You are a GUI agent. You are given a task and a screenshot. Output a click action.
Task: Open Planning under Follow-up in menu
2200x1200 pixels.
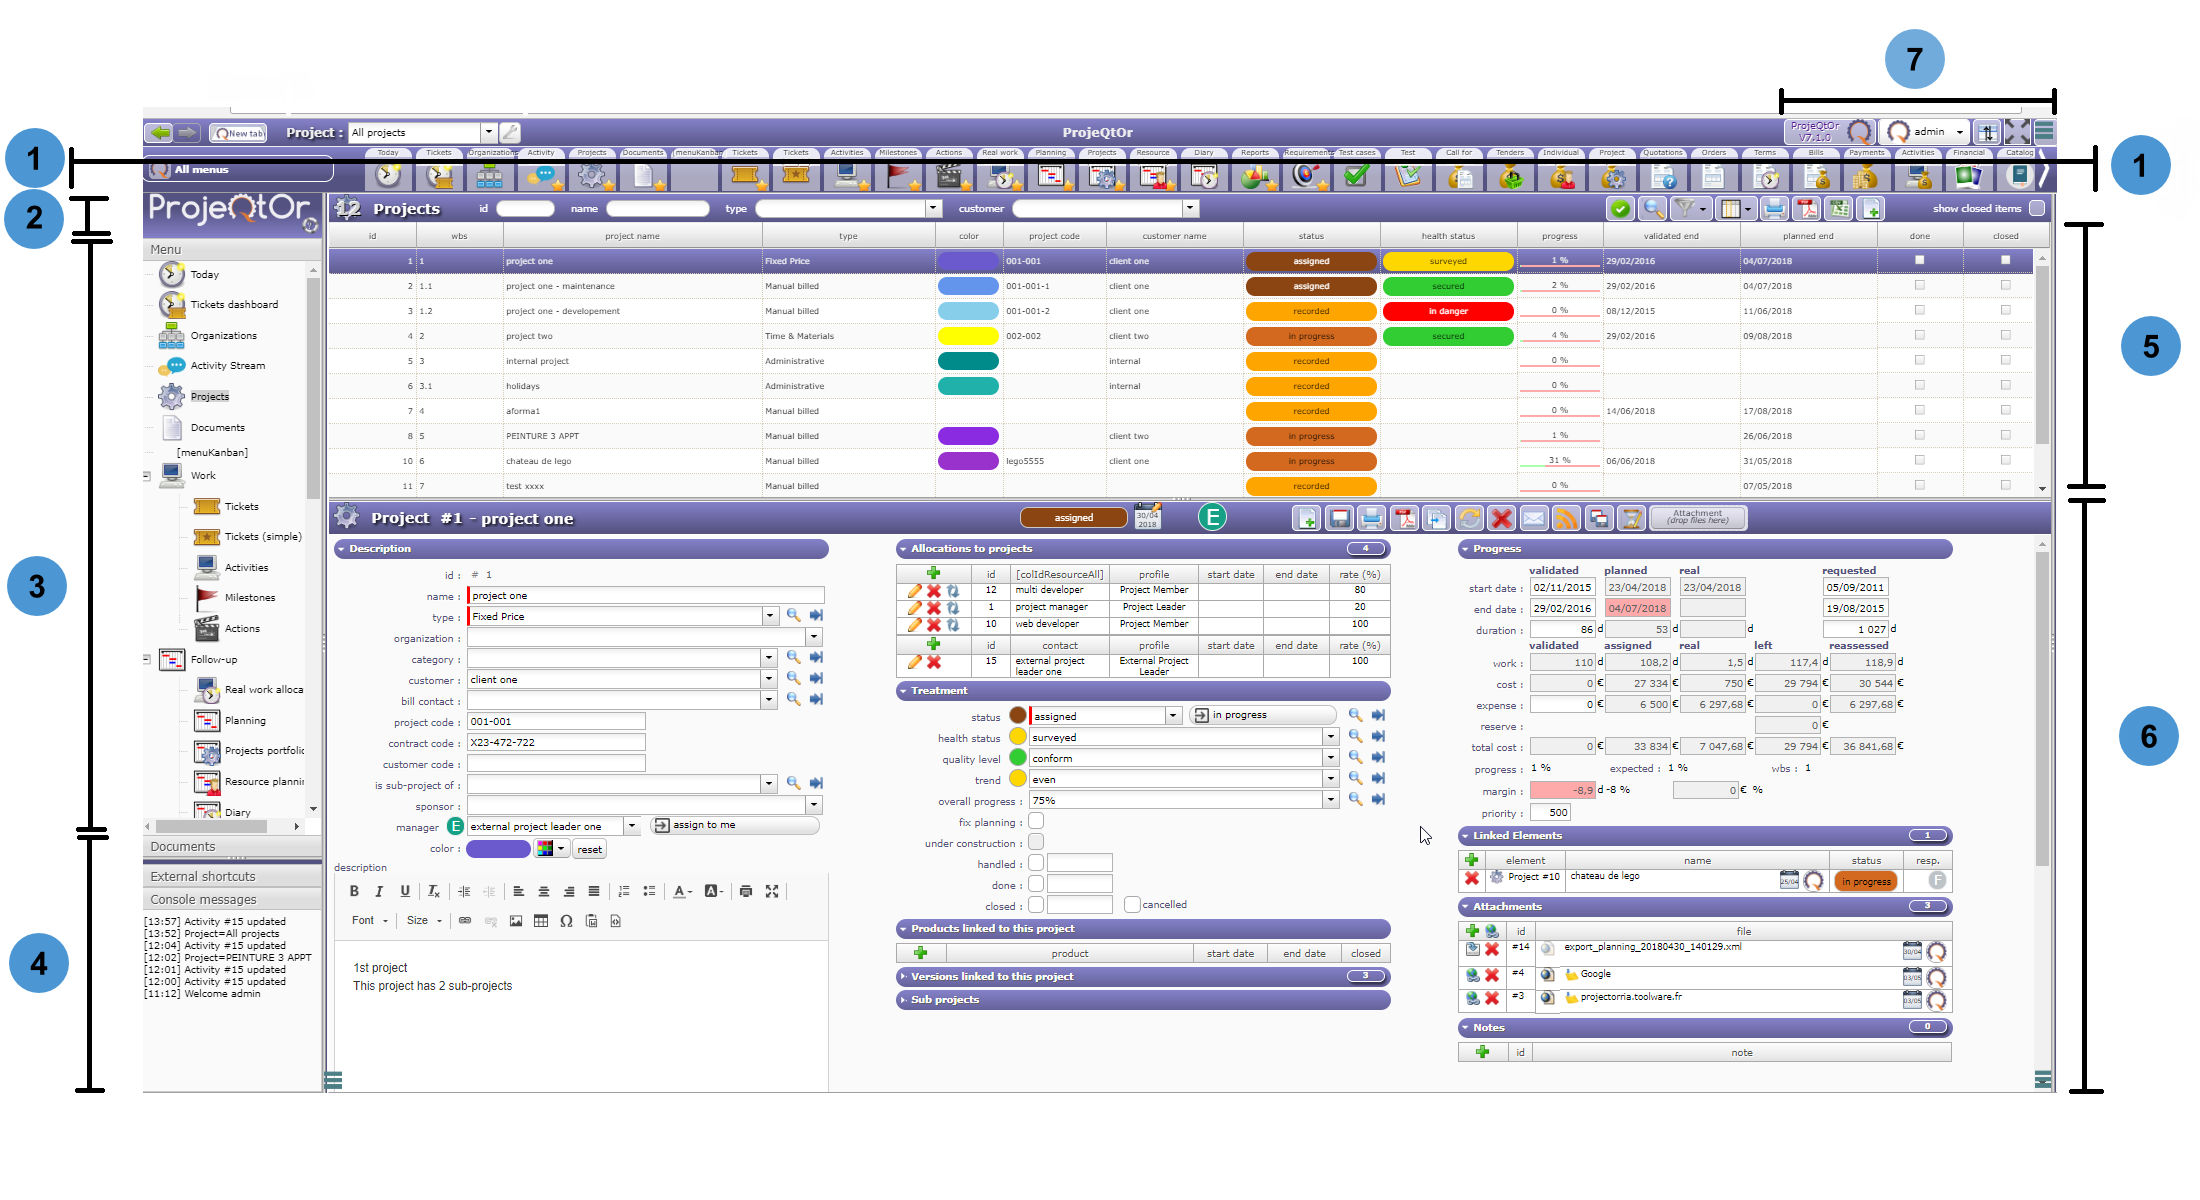coord(245,721)
